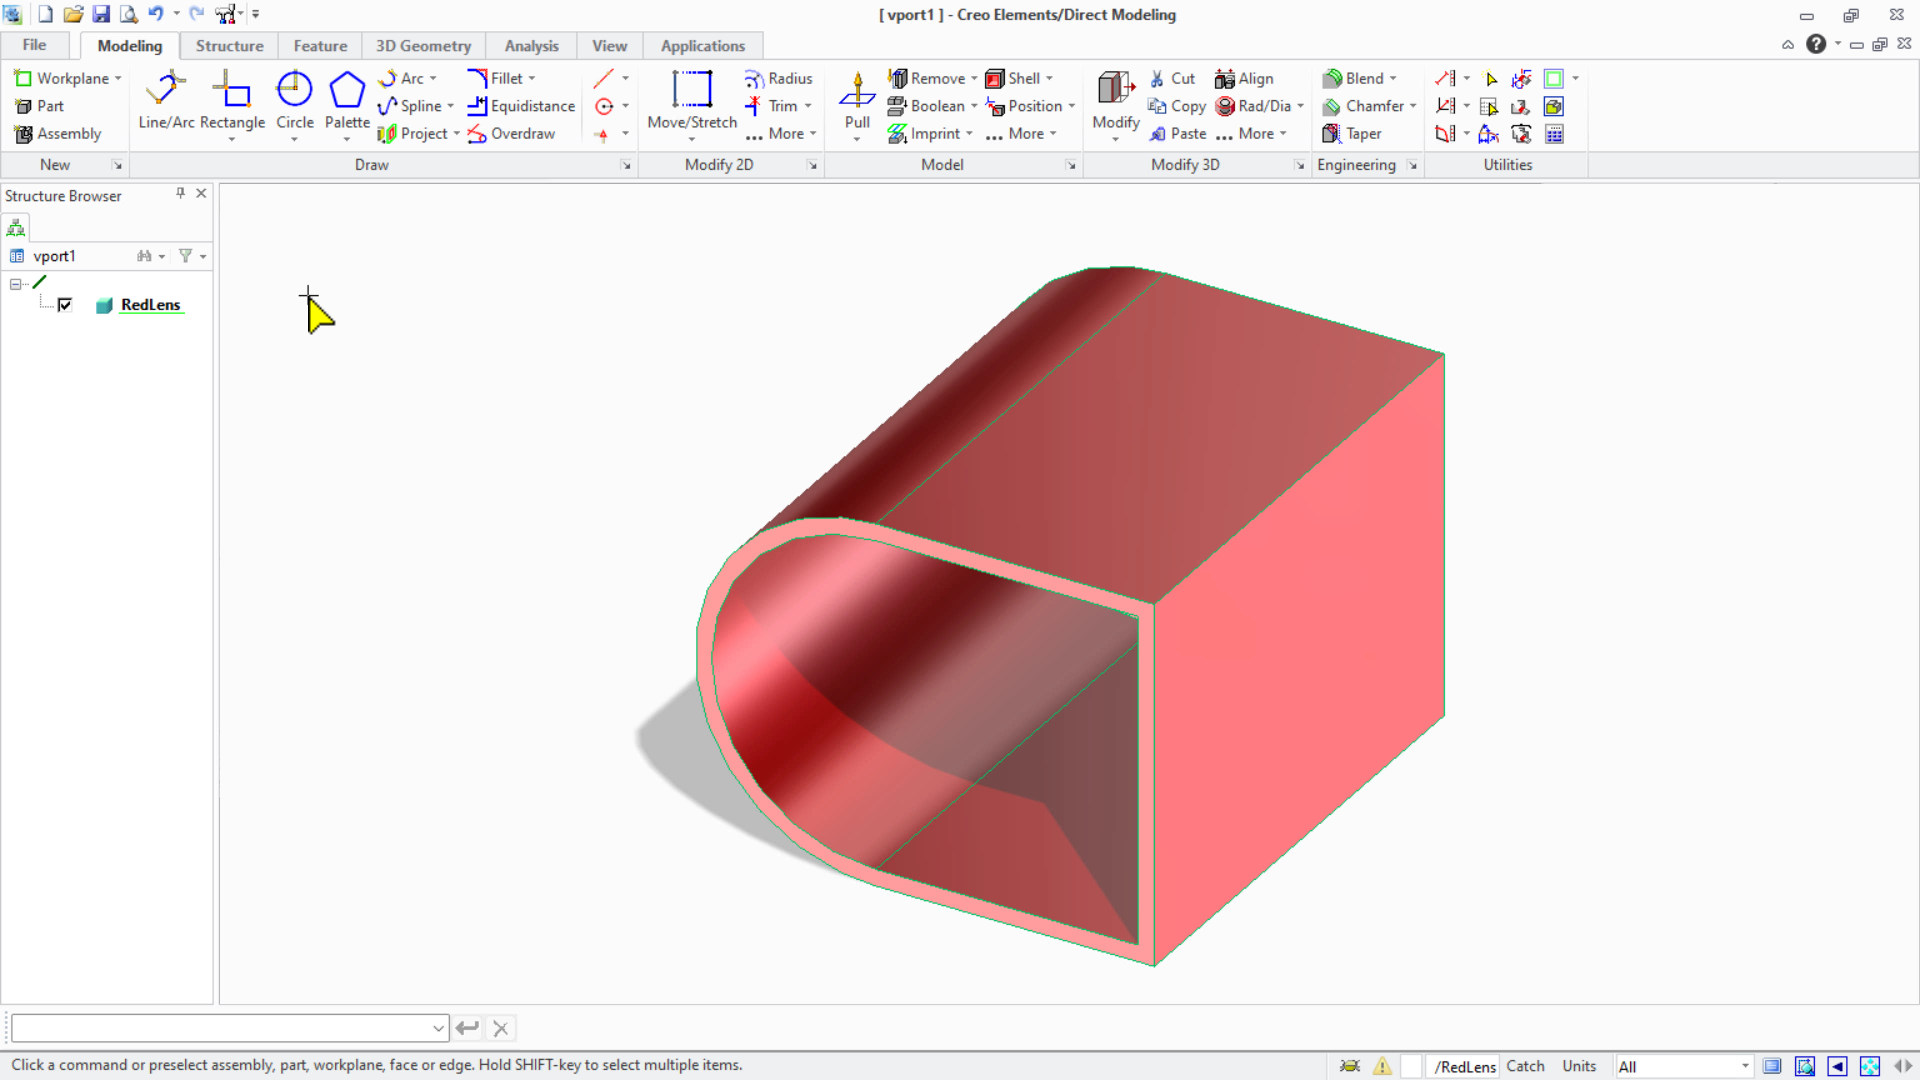Click the /RedLens active part button
Image resolution: width=1920 pixels, height=1080 pixels.
pyautogui.click(x=1463, y=1066)
